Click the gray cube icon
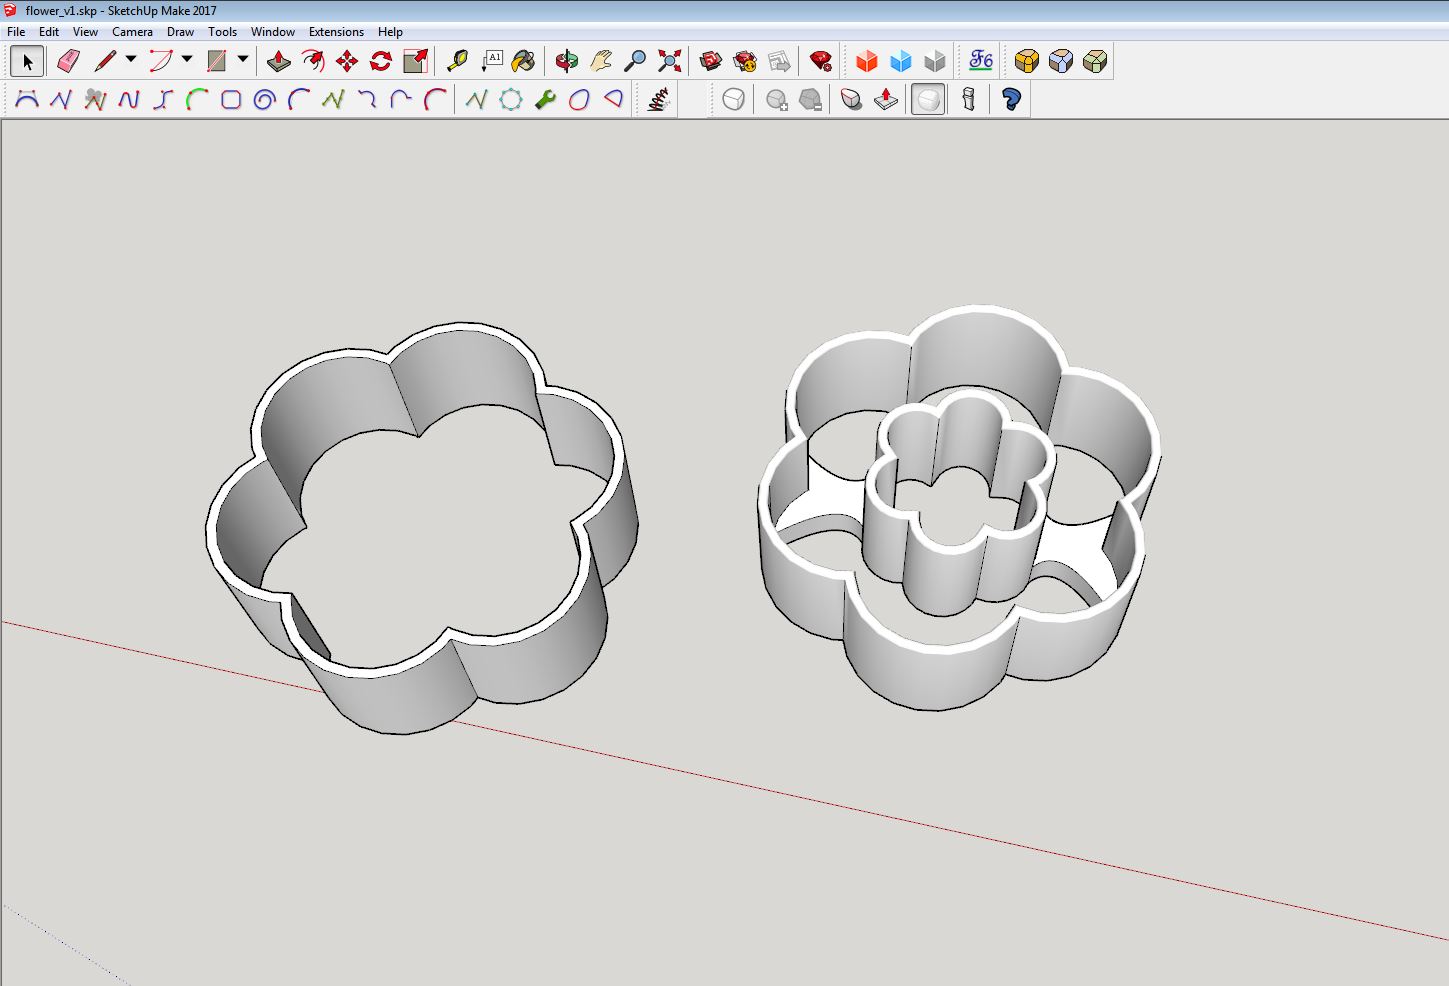The image size is (1449, 986). point(935,62)
